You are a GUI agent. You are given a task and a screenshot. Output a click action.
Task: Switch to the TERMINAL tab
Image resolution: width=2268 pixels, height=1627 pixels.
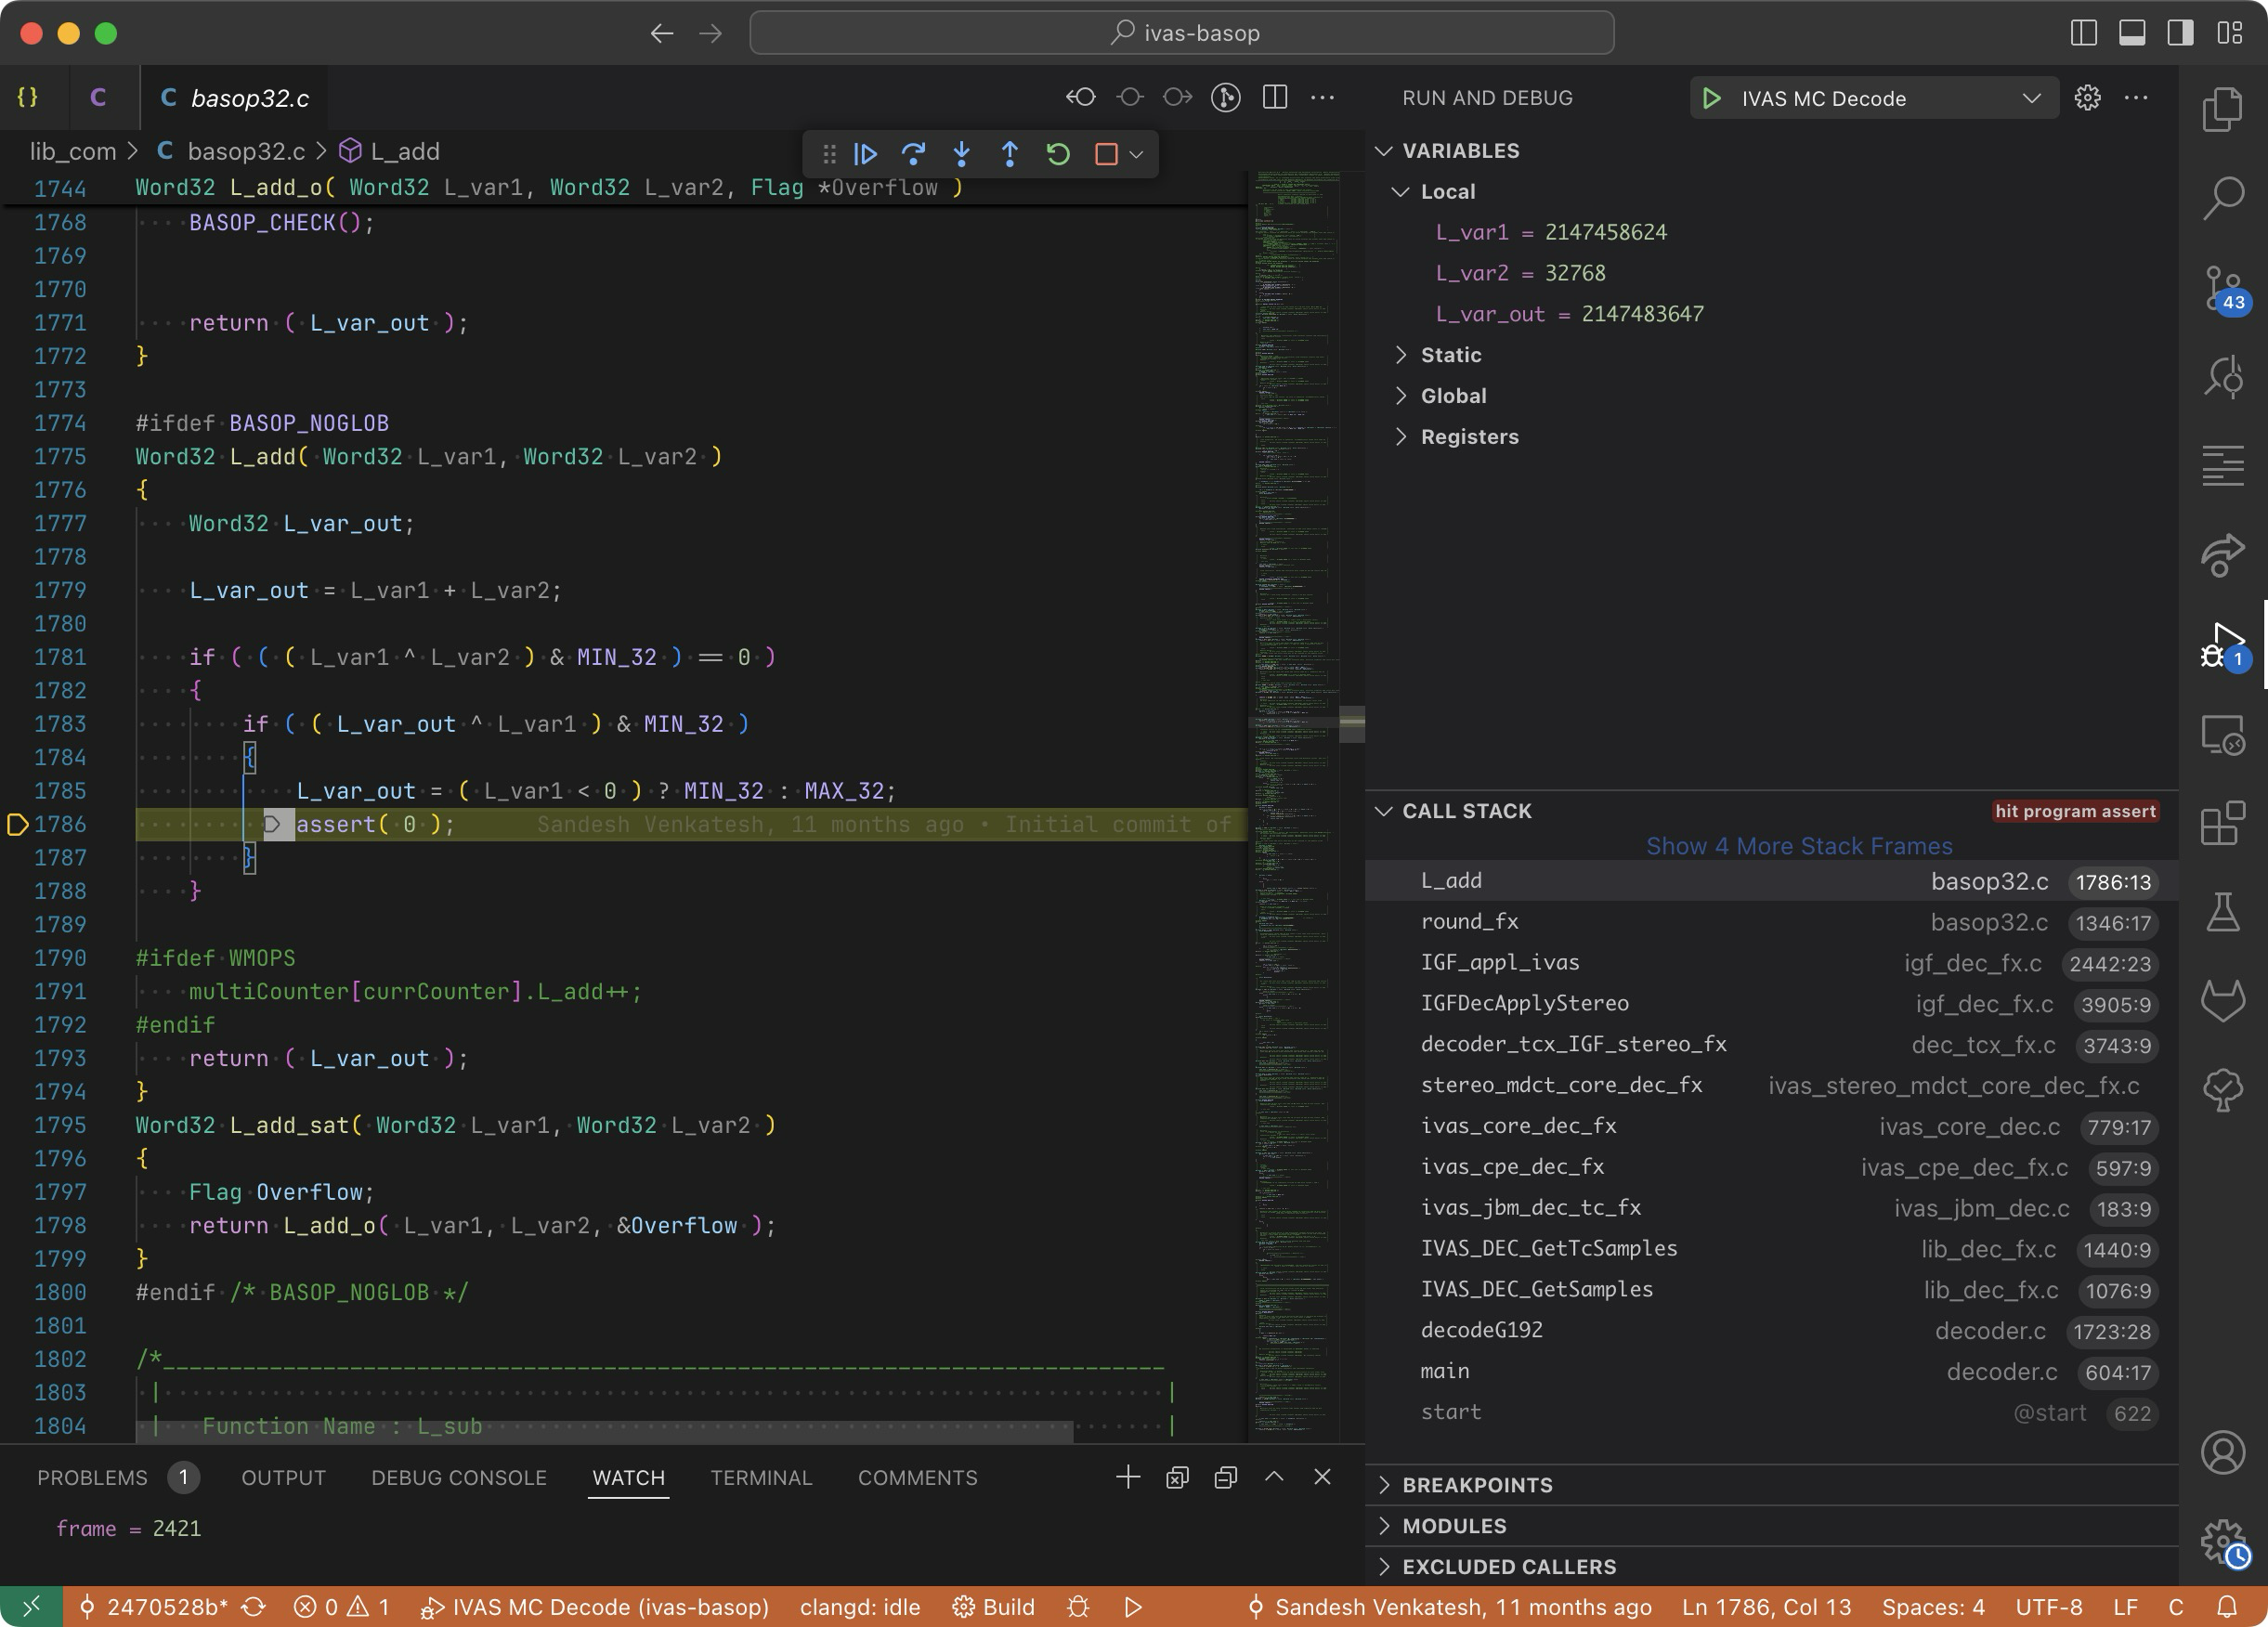(x=761, y=1478)
